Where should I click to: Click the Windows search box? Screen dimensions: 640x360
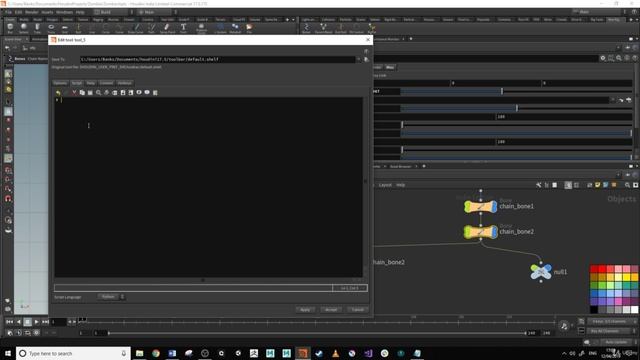pos(73,353)
